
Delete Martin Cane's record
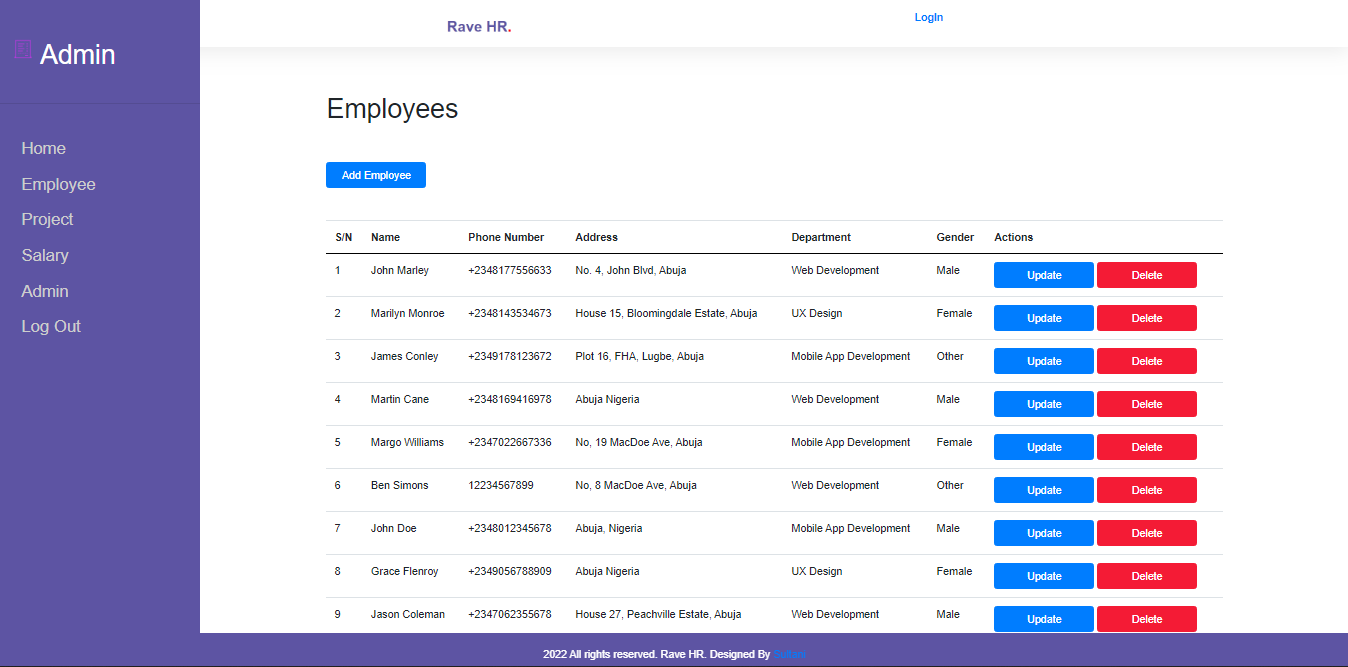1147,404
